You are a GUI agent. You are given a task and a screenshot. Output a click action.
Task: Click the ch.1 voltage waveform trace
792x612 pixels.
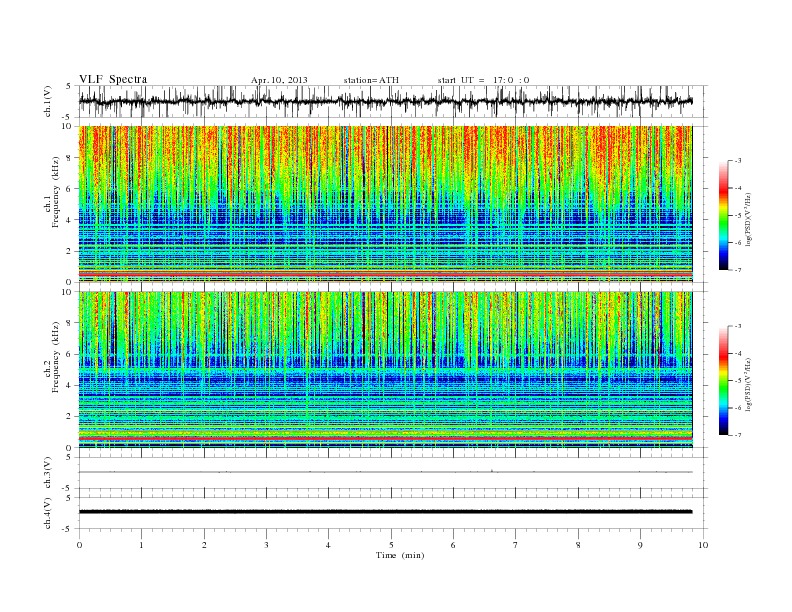click(385, 101)
